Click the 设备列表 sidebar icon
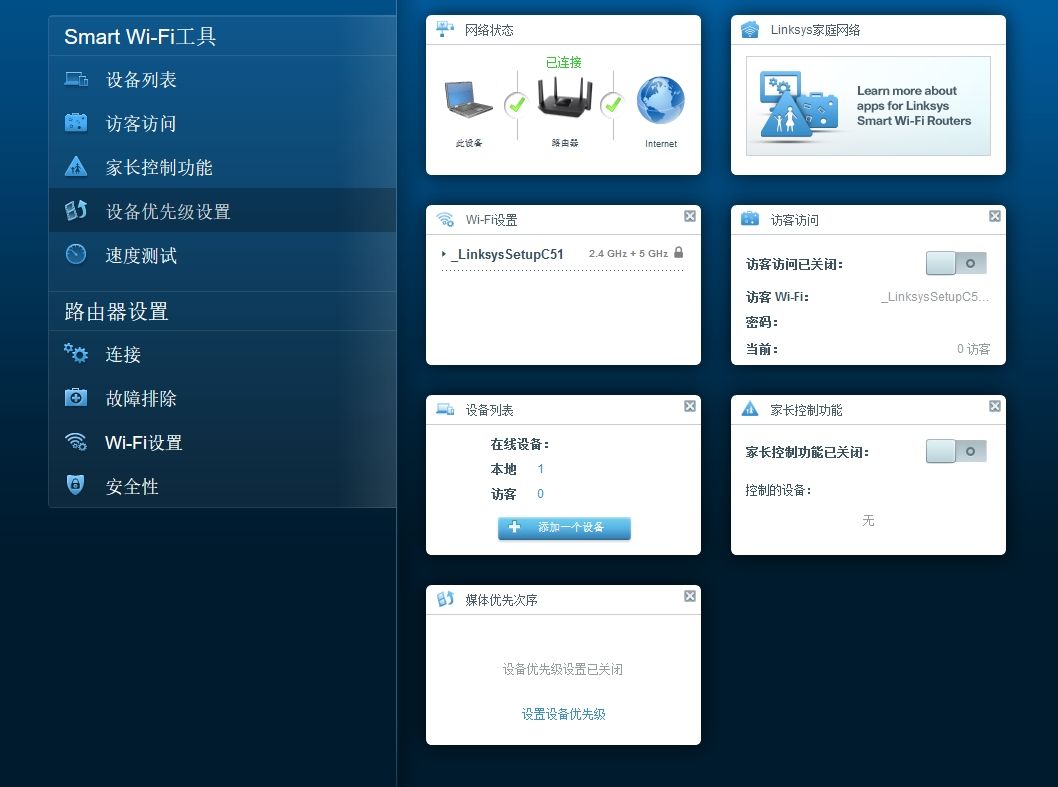Viewport: 1058px width, 787px height. [76, 80]
